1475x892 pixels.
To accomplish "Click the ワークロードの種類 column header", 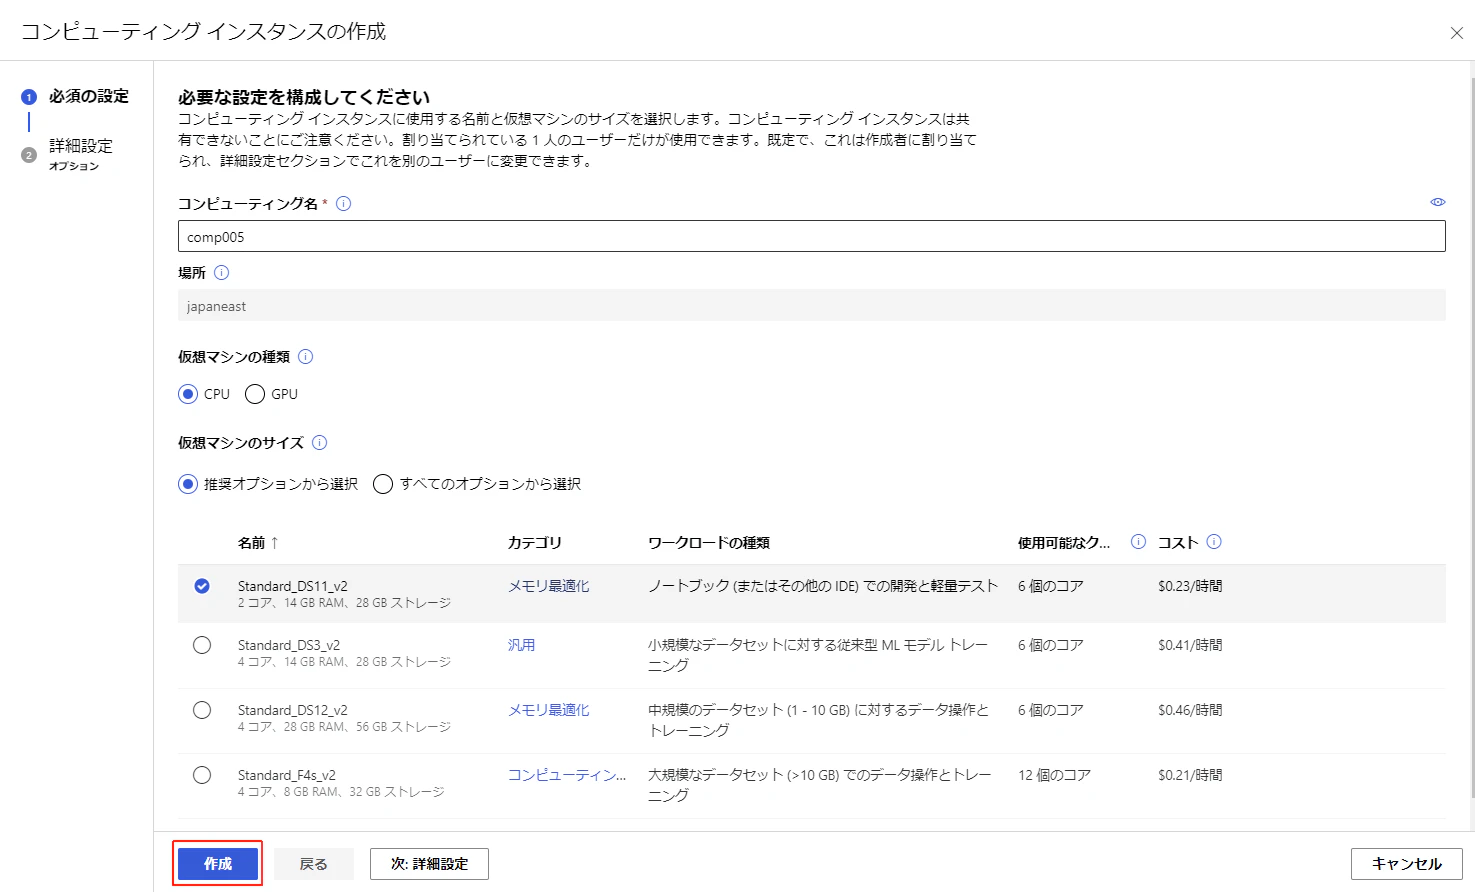I will (709, 542).
